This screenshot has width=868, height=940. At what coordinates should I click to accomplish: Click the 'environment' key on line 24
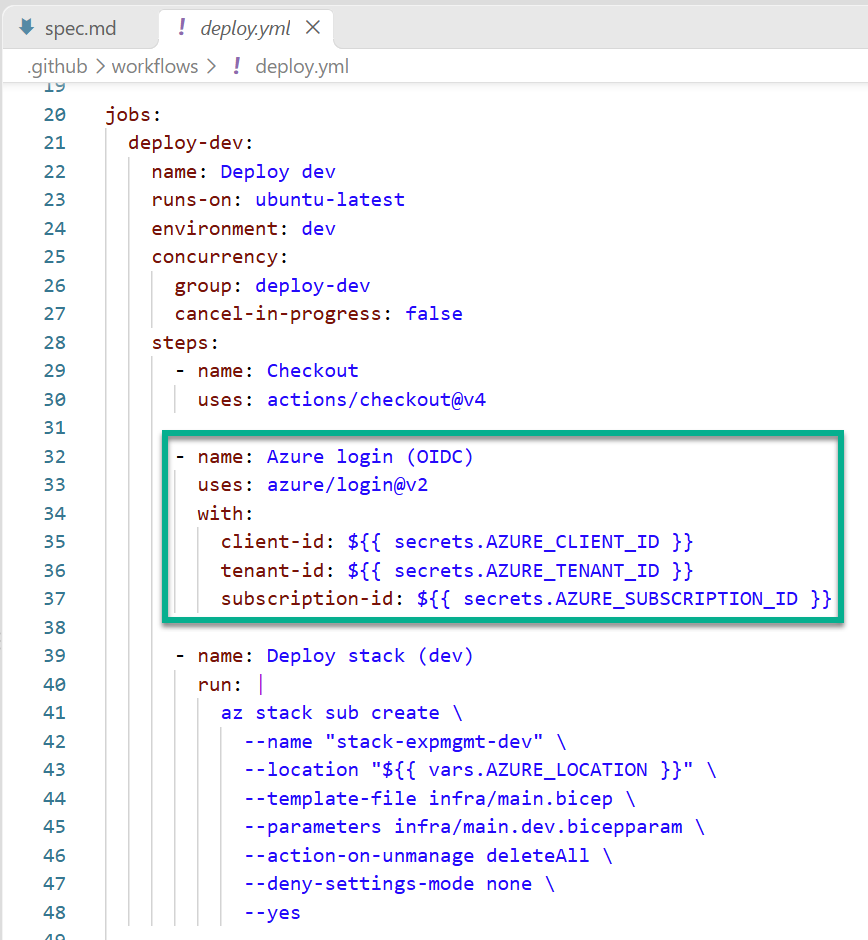point(214,228)
